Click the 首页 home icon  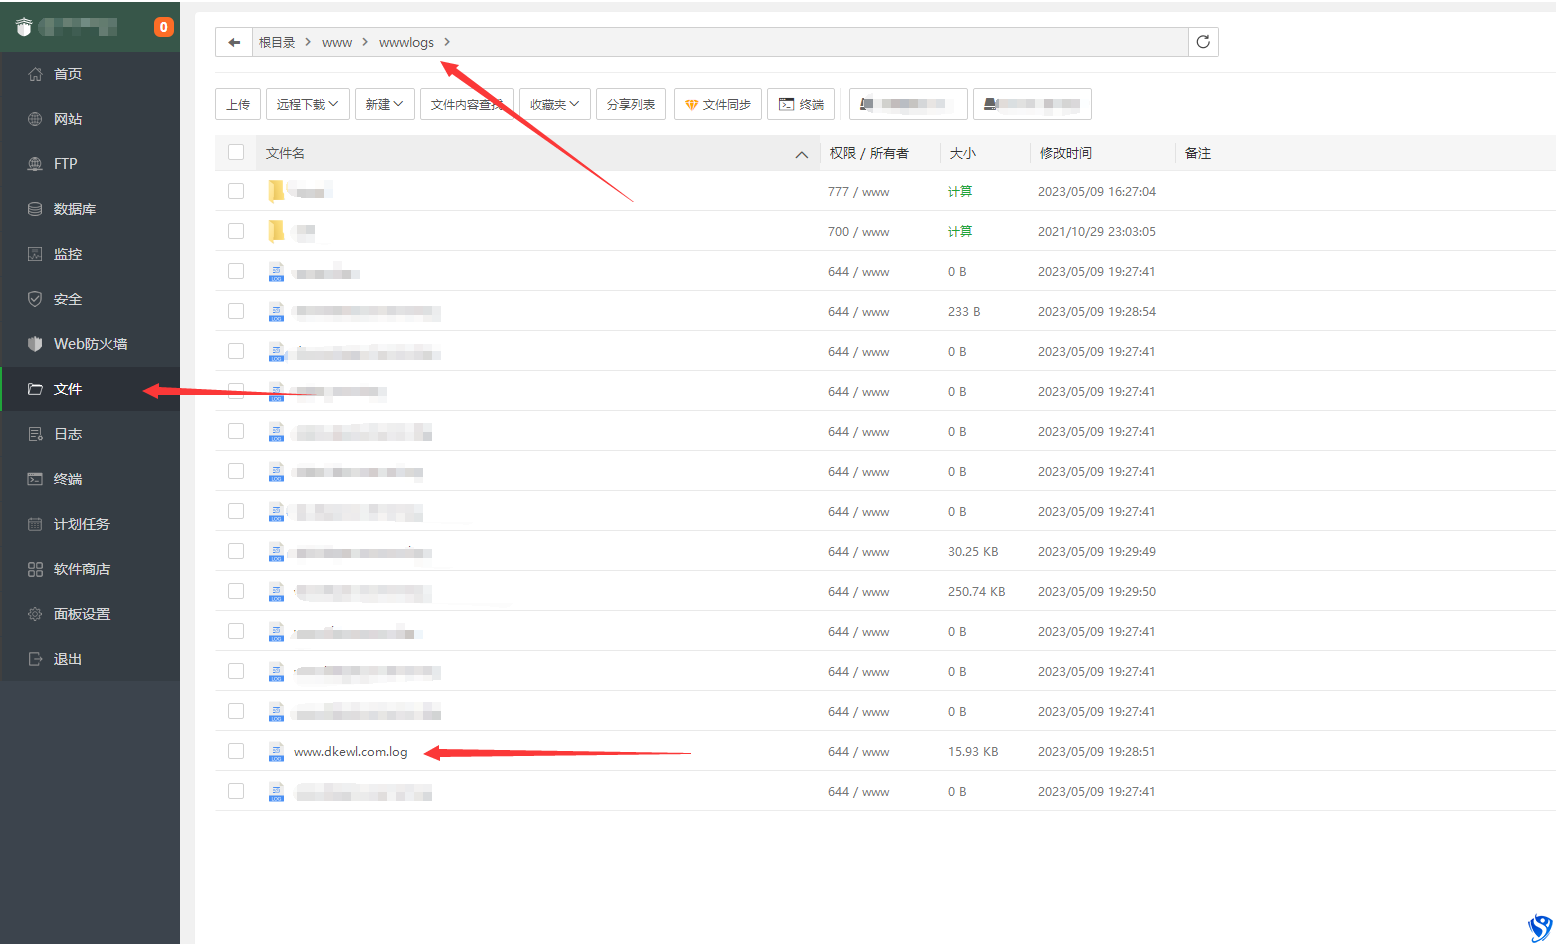35,74
